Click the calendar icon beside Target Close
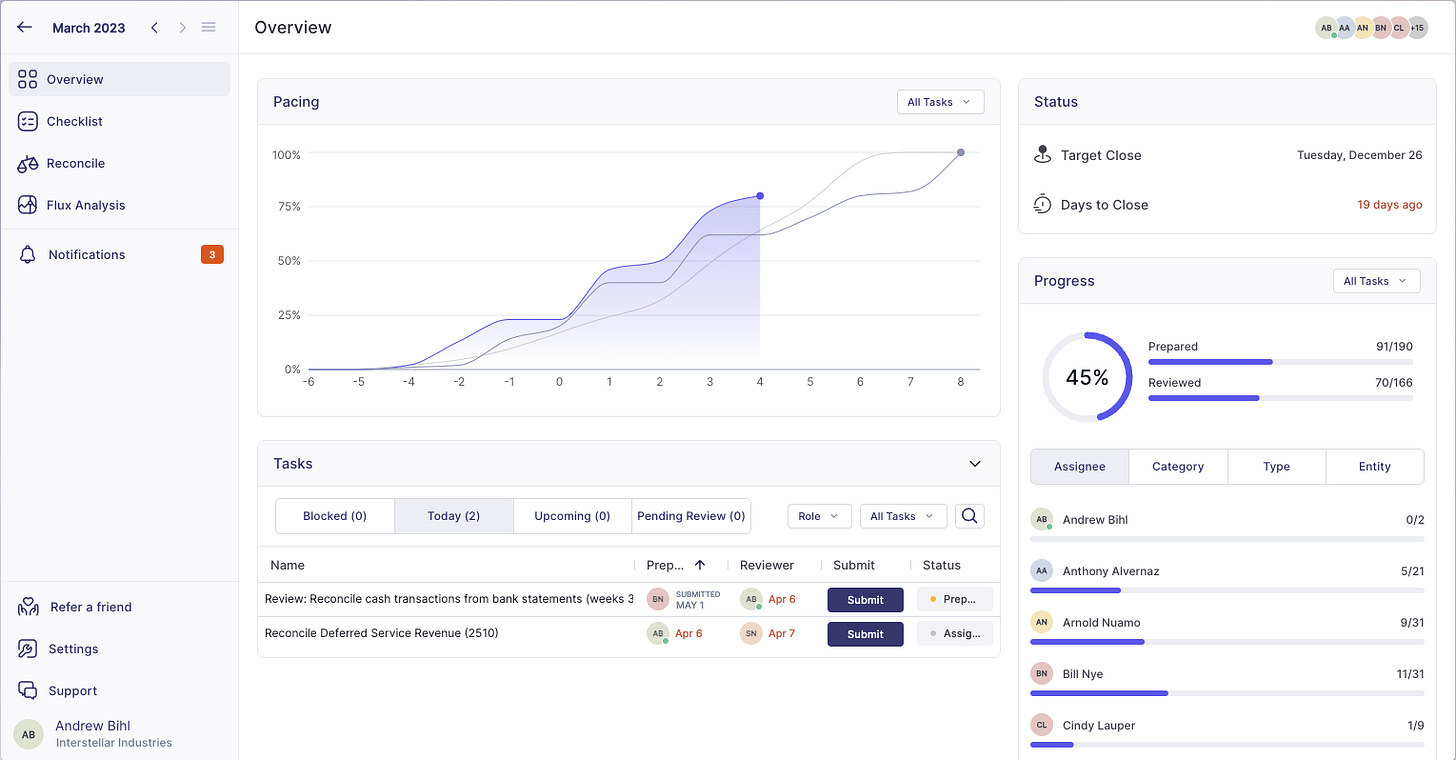The height and width of the screenshot is (760, 1456). pyautogui.click(x=1041, y=155)
